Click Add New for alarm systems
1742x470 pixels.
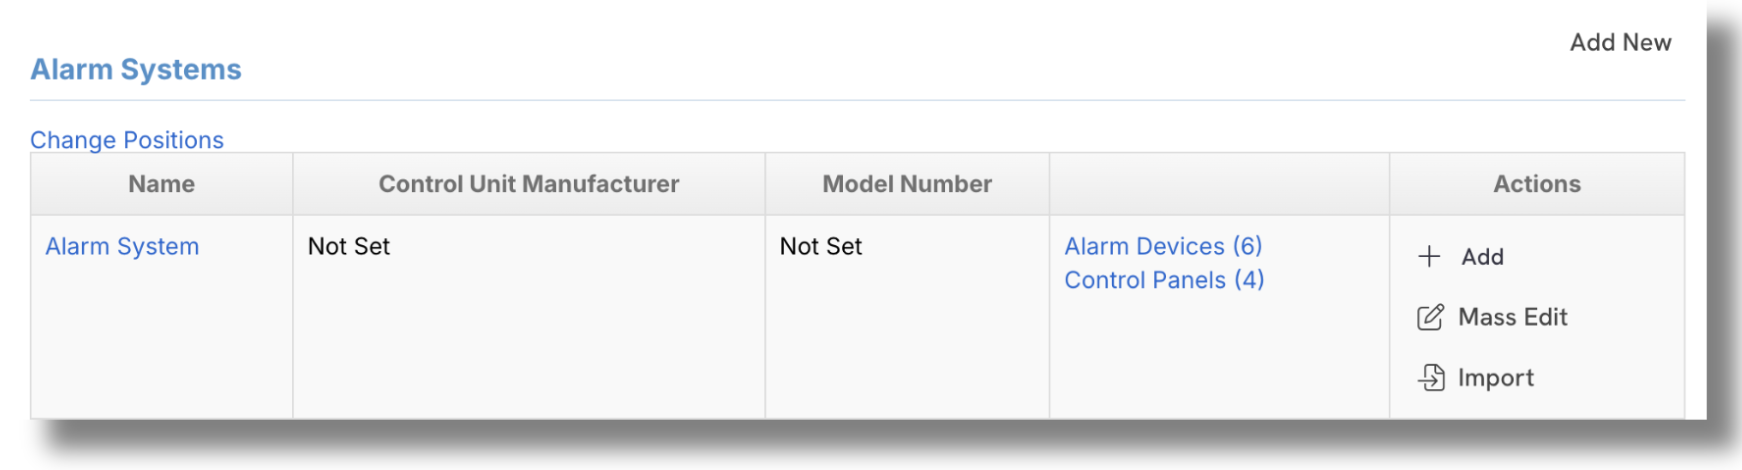[x=1620, y=42]
